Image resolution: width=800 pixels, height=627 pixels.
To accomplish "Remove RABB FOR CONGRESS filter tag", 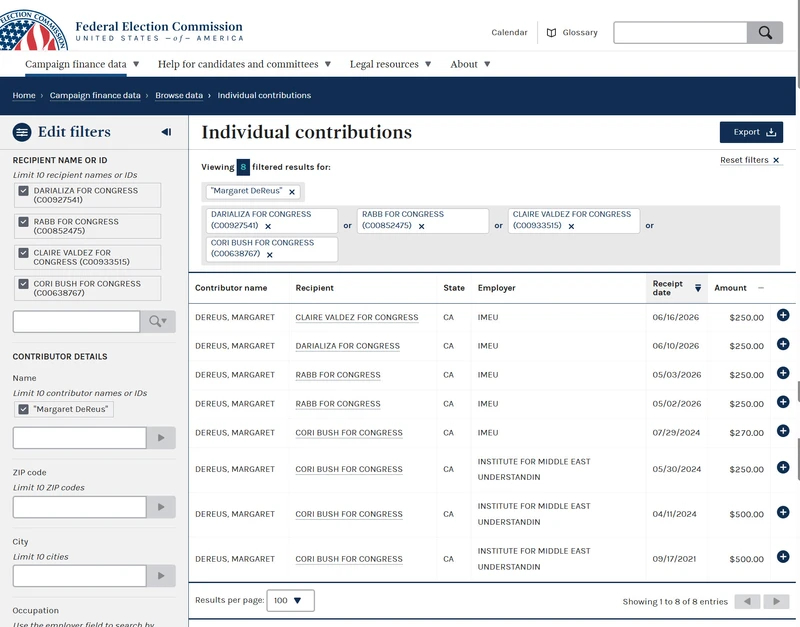I will (421, 226).
